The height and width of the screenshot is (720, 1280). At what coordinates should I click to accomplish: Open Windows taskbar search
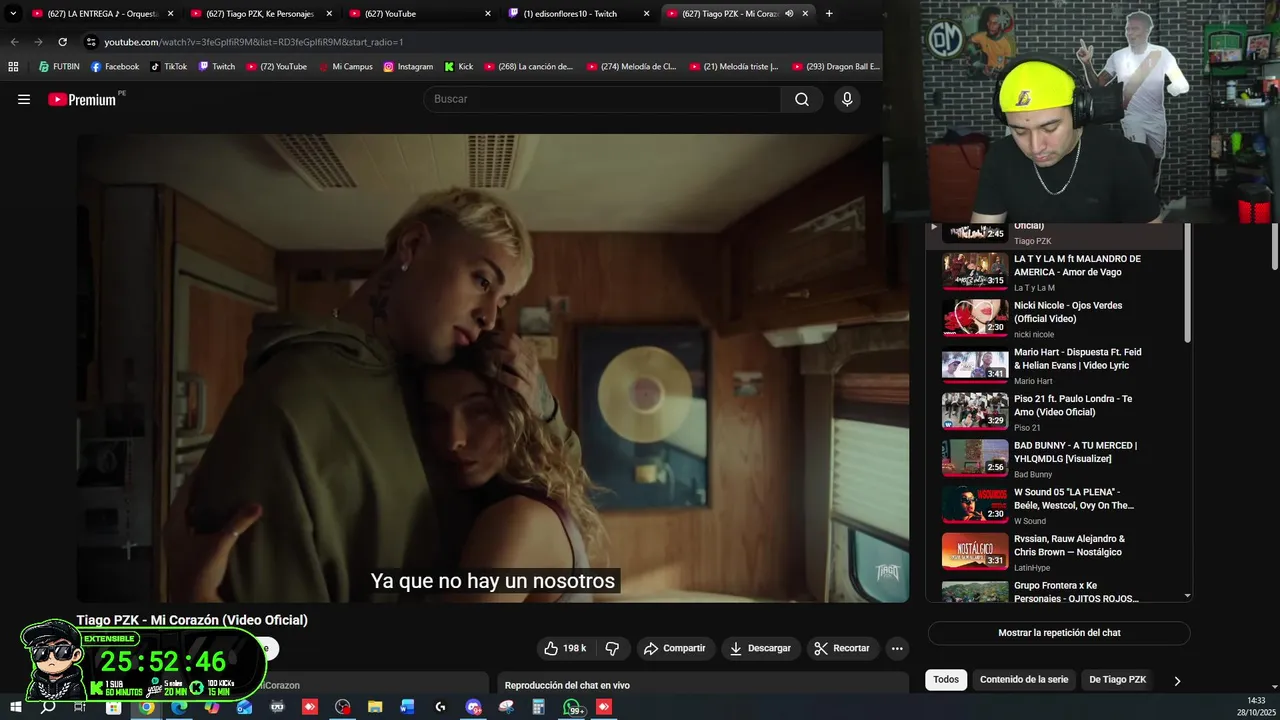(48, 707)
